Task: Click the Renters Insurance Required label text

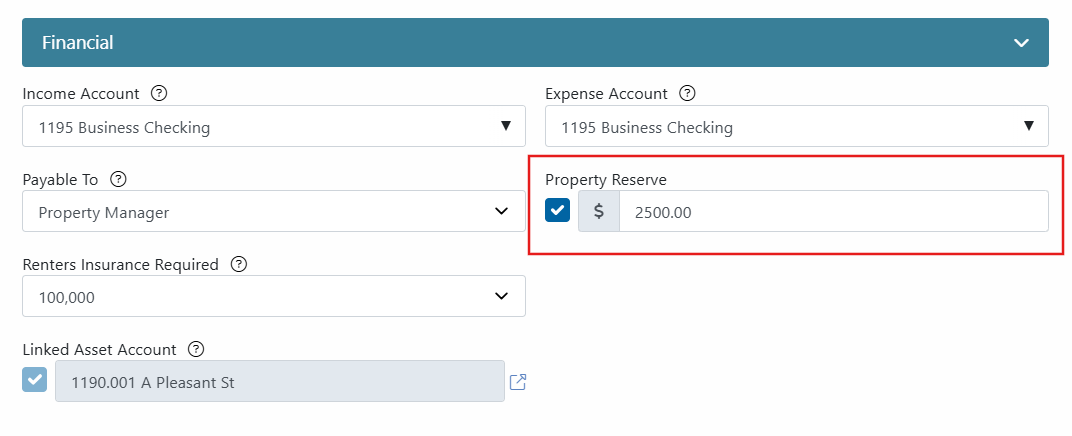Action: click(x=120, y=265)
